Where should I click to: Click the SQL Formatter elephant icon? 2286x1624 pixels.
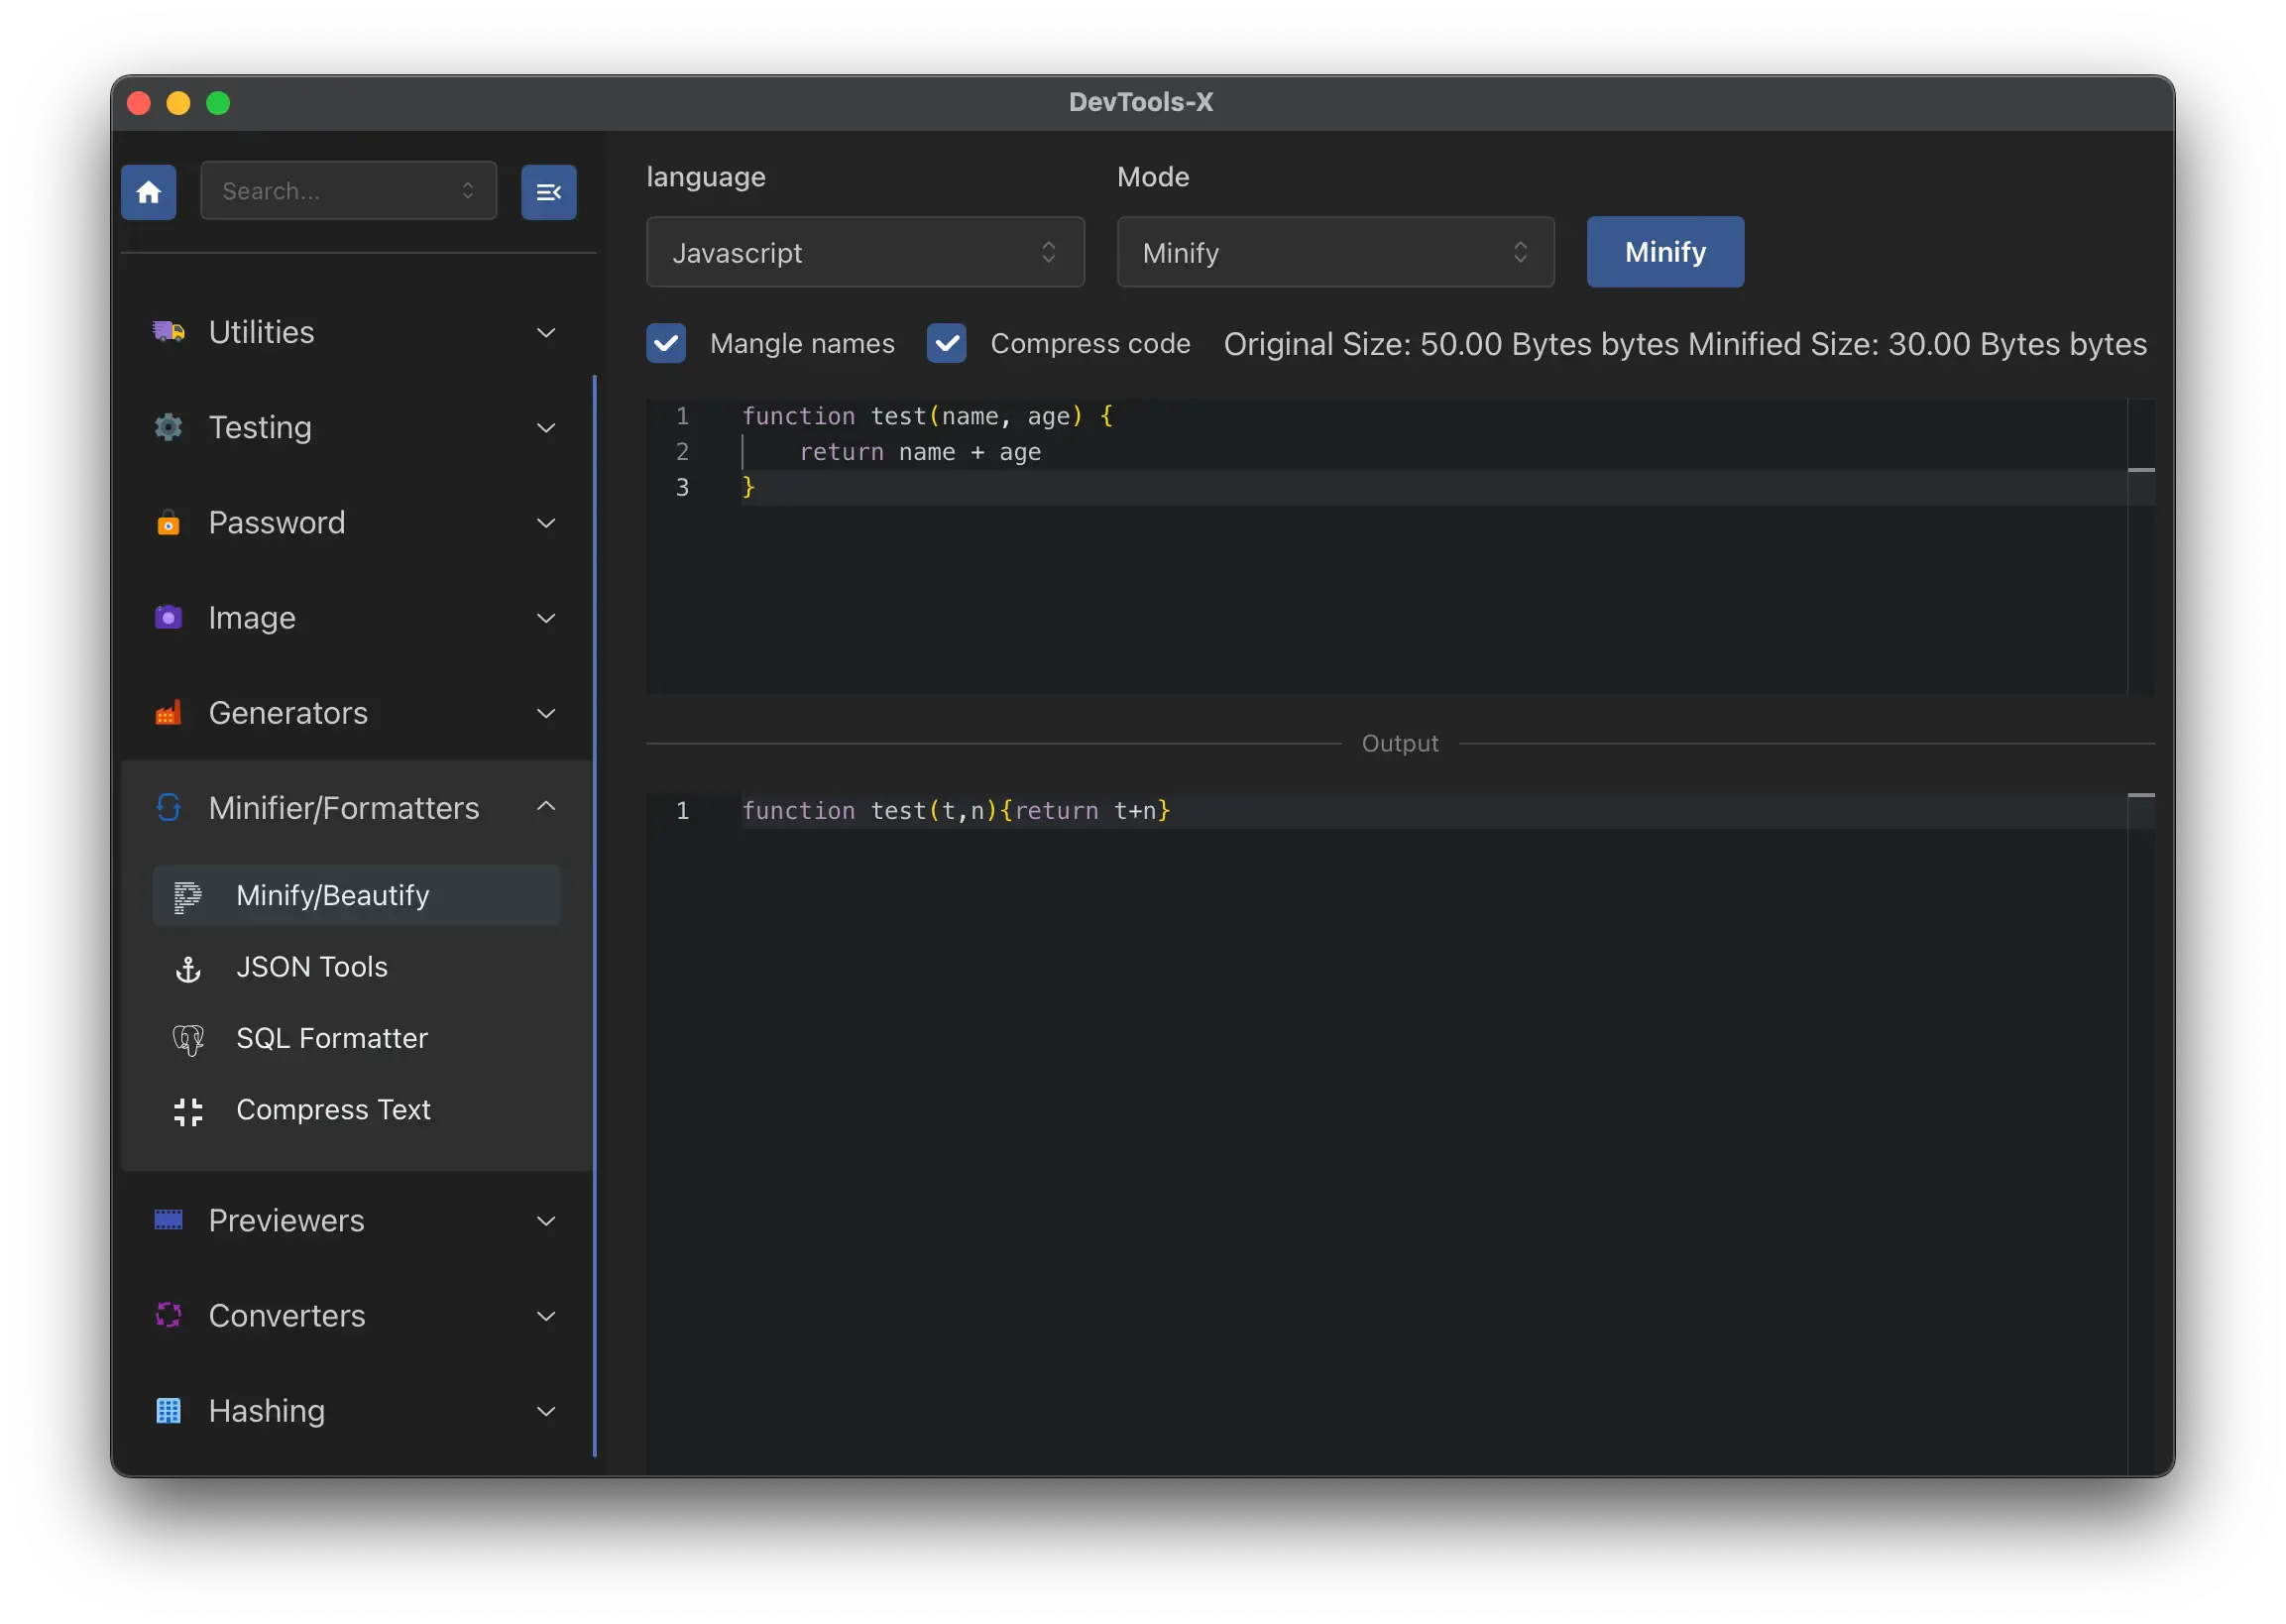(x=188, y=1039)
